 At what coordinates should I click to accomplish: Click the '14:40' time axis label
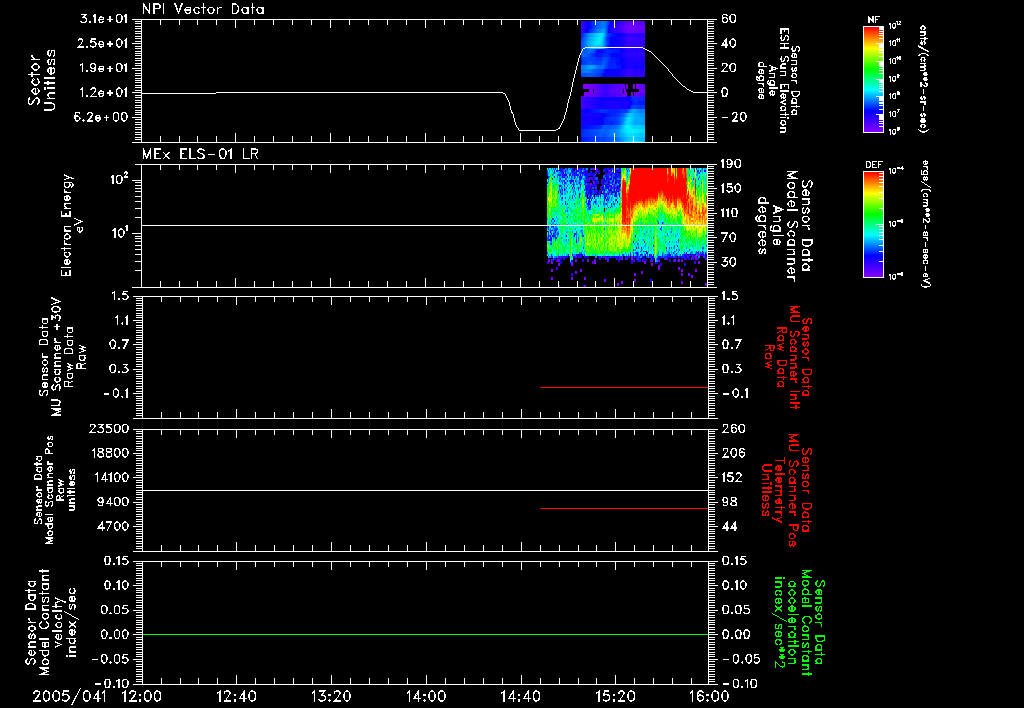[x=520, y=696]
